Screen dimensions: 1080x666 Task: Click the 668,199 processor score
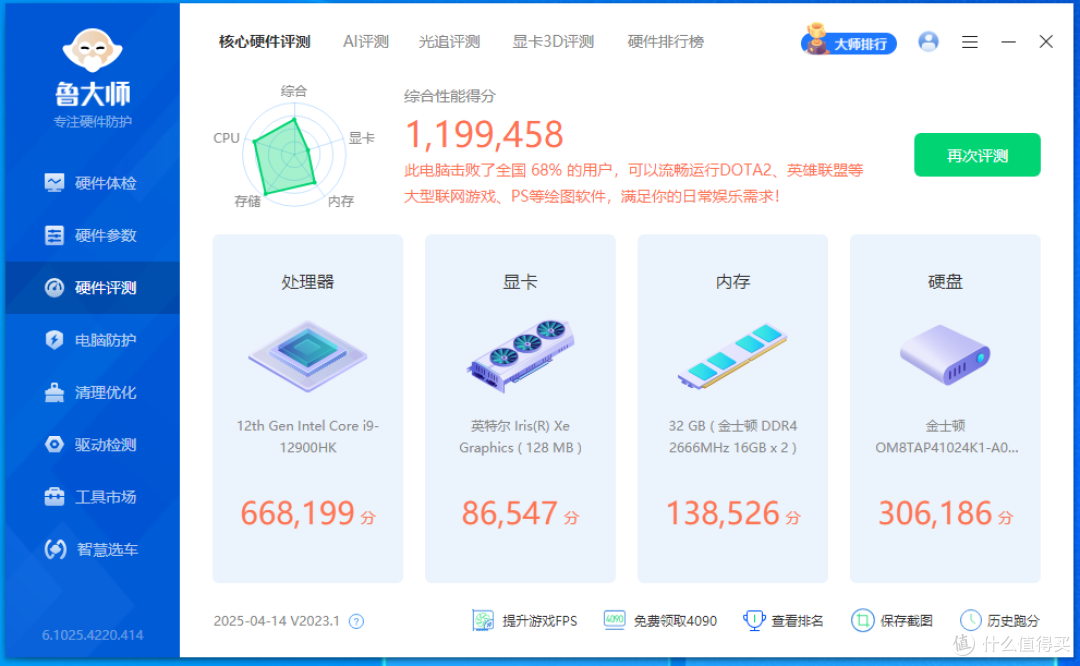tap(298, 513)
